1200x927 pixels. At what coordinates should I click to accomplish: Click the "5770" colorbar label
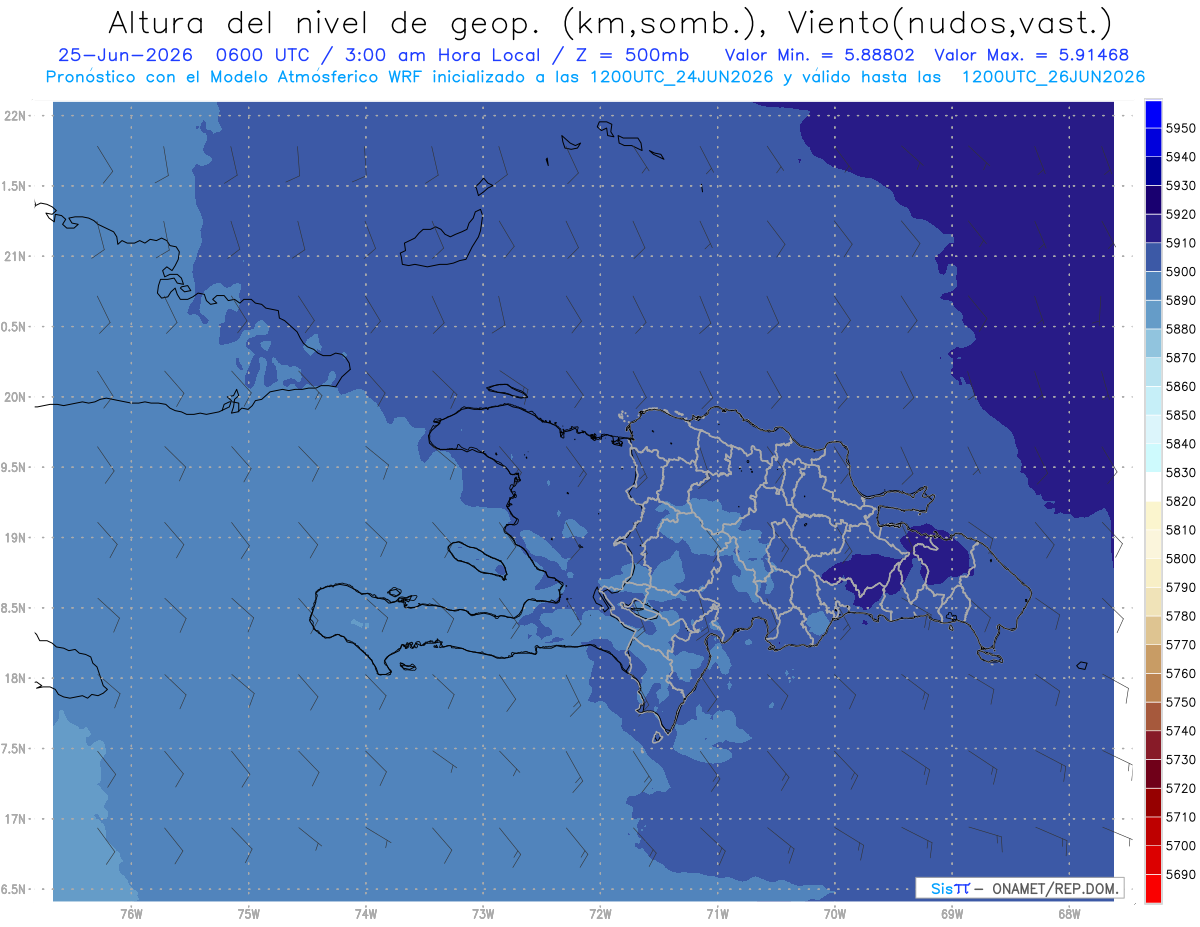pyautogui.click(x=1181, y=645)
